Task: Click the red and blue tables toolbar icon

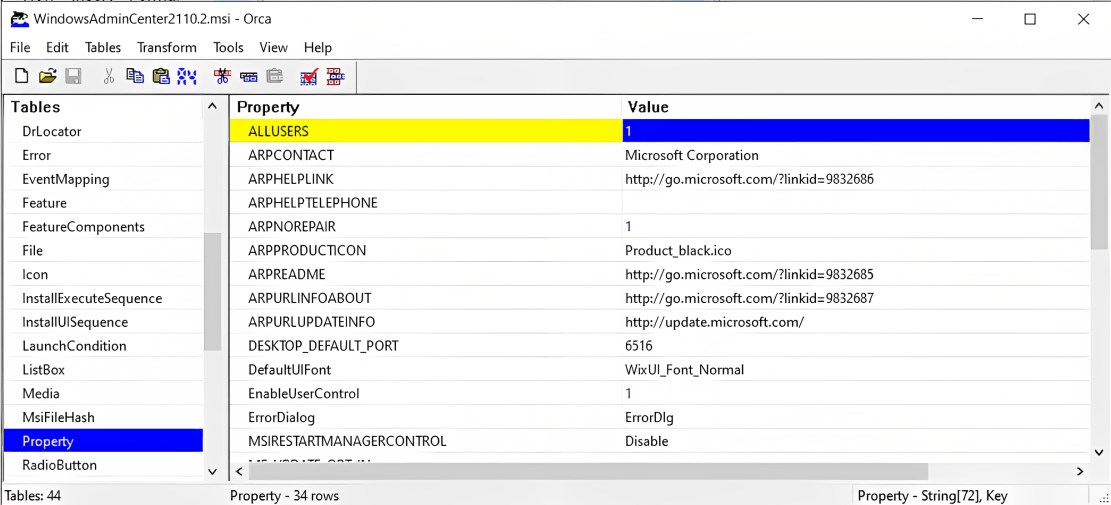Action: (335, 76)
